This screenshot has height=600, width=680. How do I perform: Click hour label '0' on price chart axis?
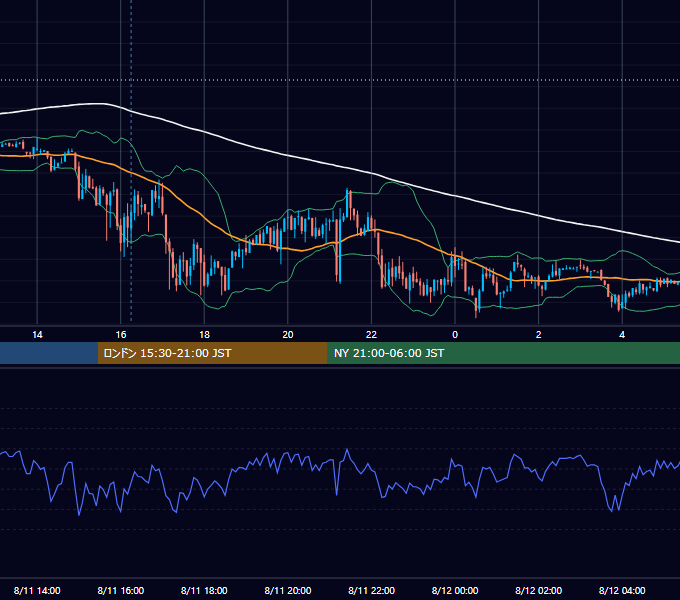455,335
